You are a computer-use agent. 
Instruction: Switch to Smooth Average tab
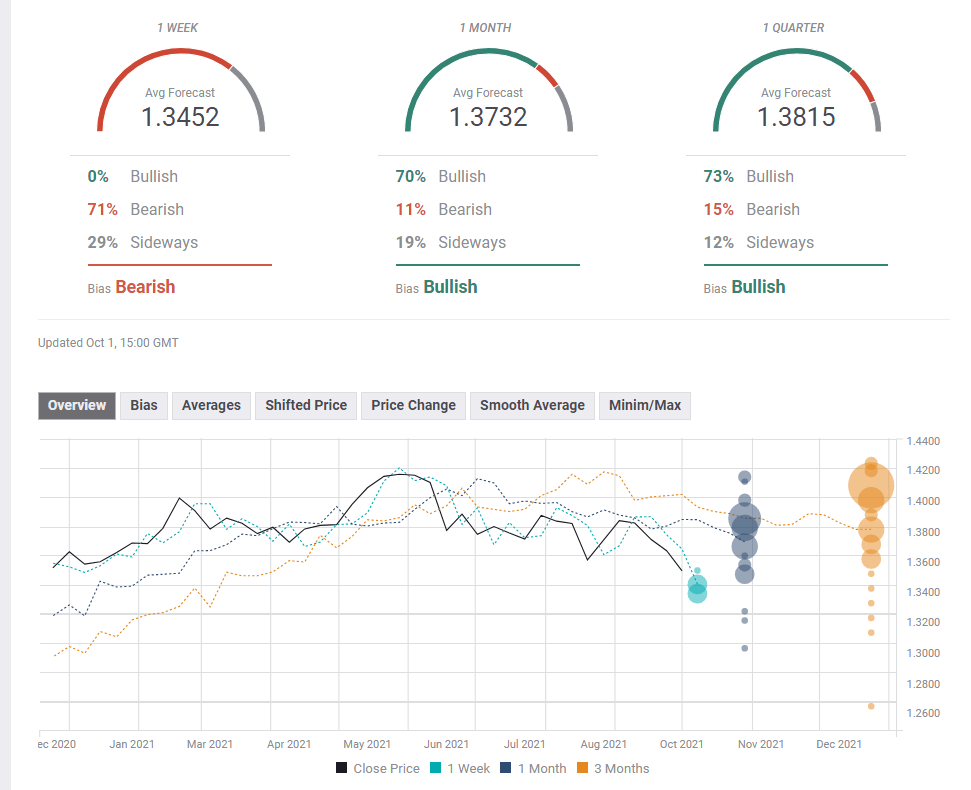[x=532, y=405]
